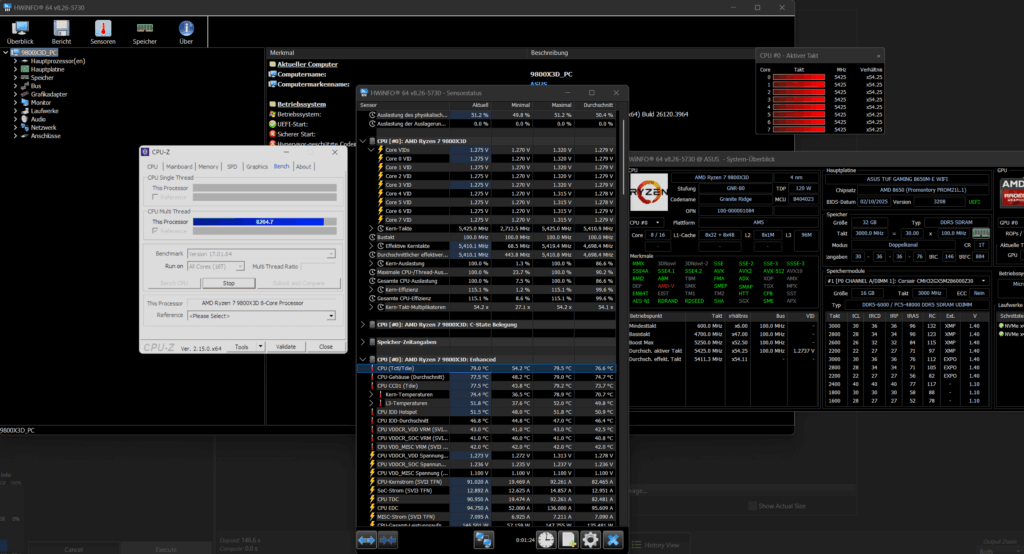
Task: Expand the Grafikadapter tree node
Action: tap(16, 94)
